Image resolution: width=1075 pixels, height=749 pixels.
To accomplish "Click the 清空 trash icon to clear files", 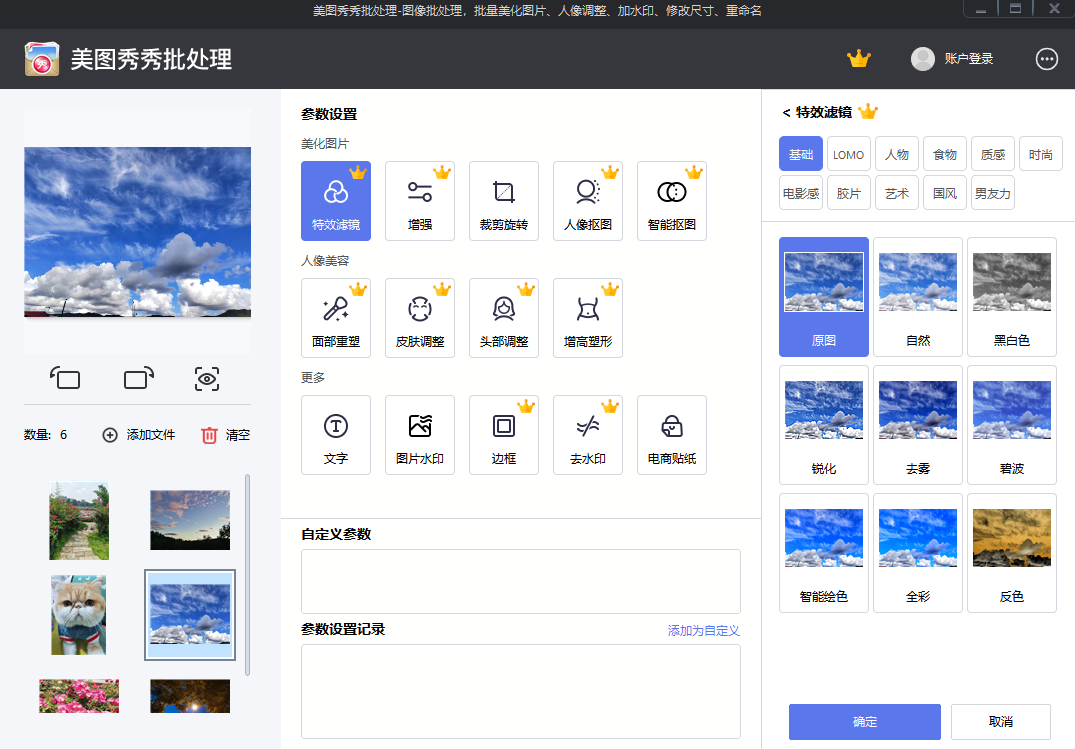I will (208, 436).
